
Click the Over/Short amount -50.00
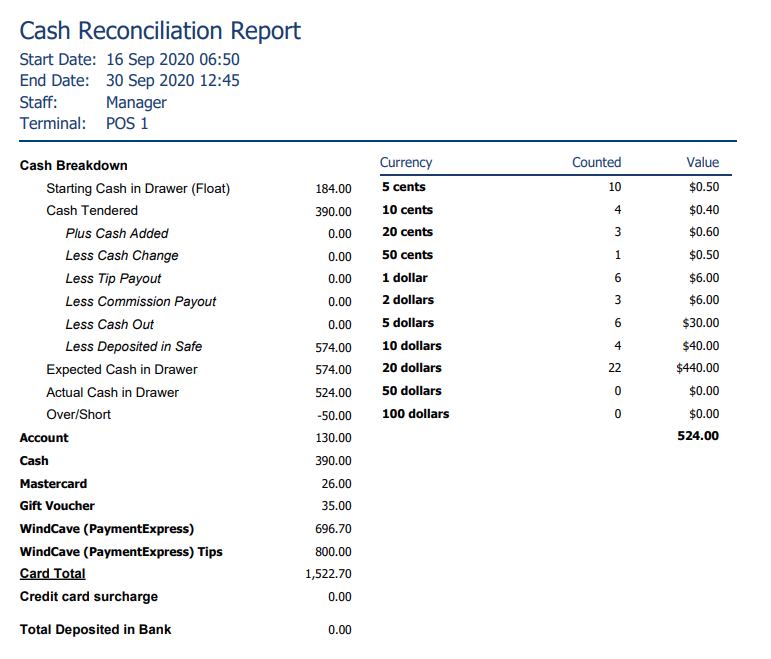tap(334, 416)
